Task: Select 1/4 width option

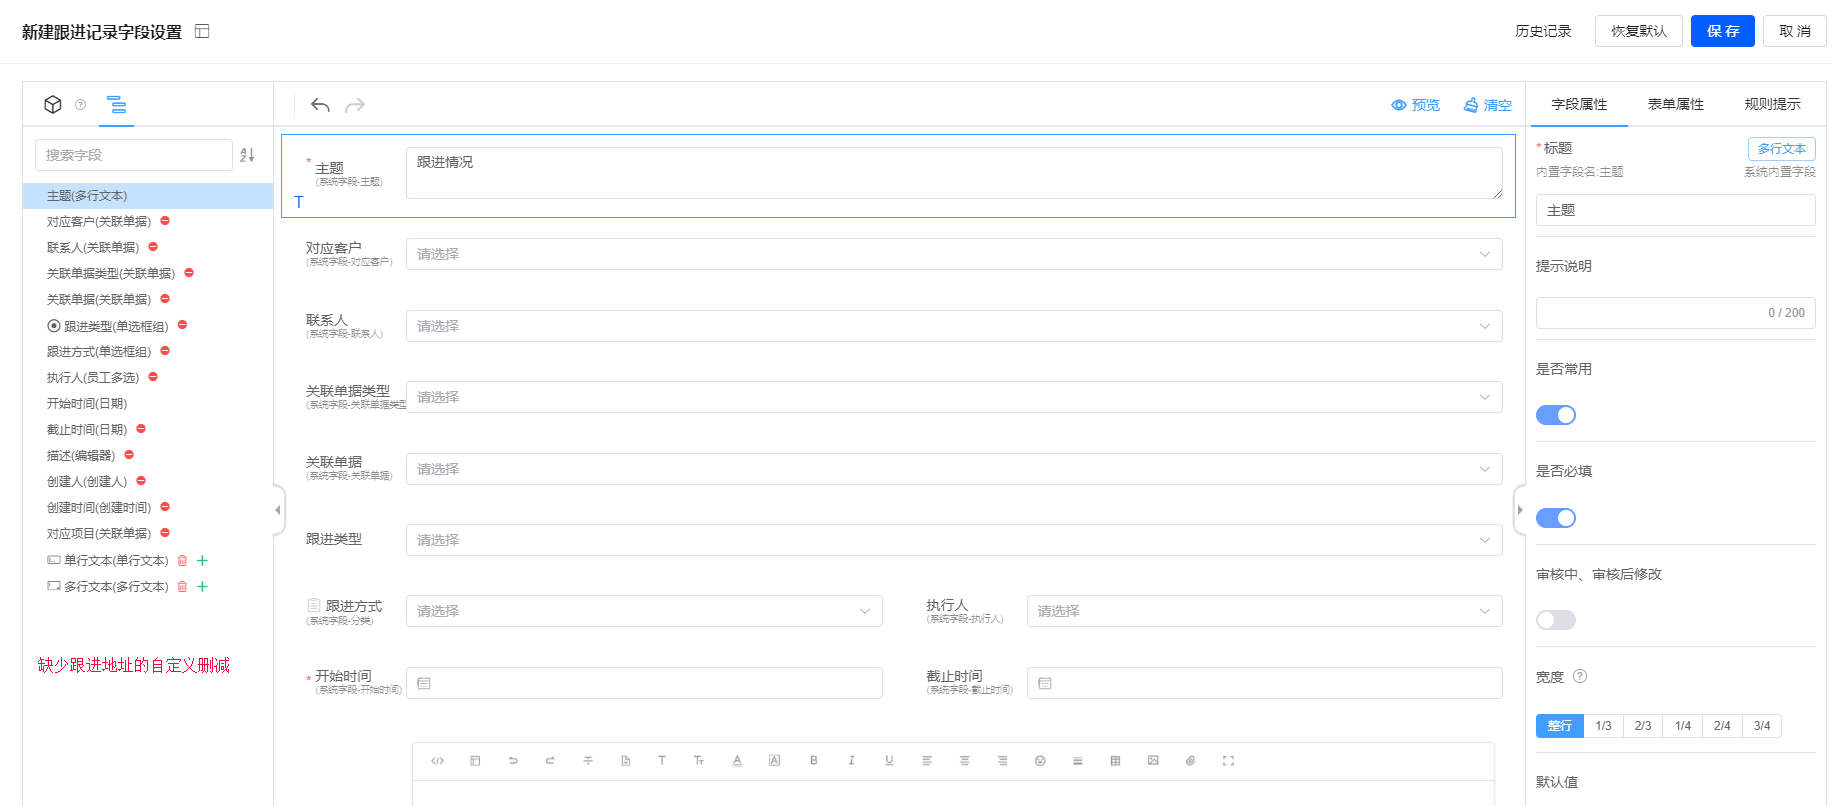Action: point(1683,726)
